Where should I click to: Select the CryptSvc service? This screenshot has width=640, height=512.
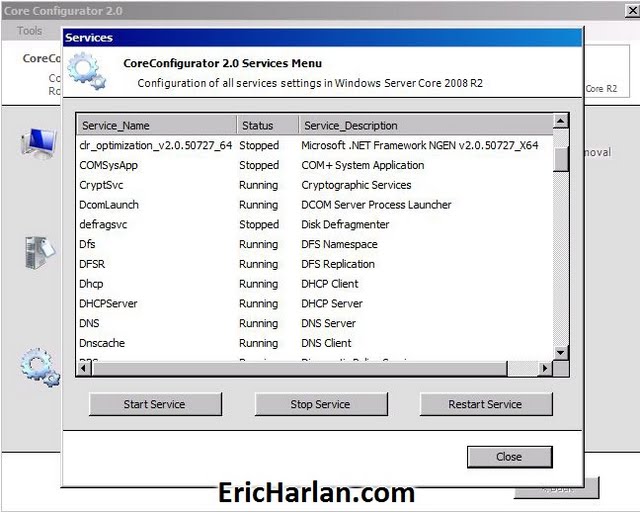(315, 185)
